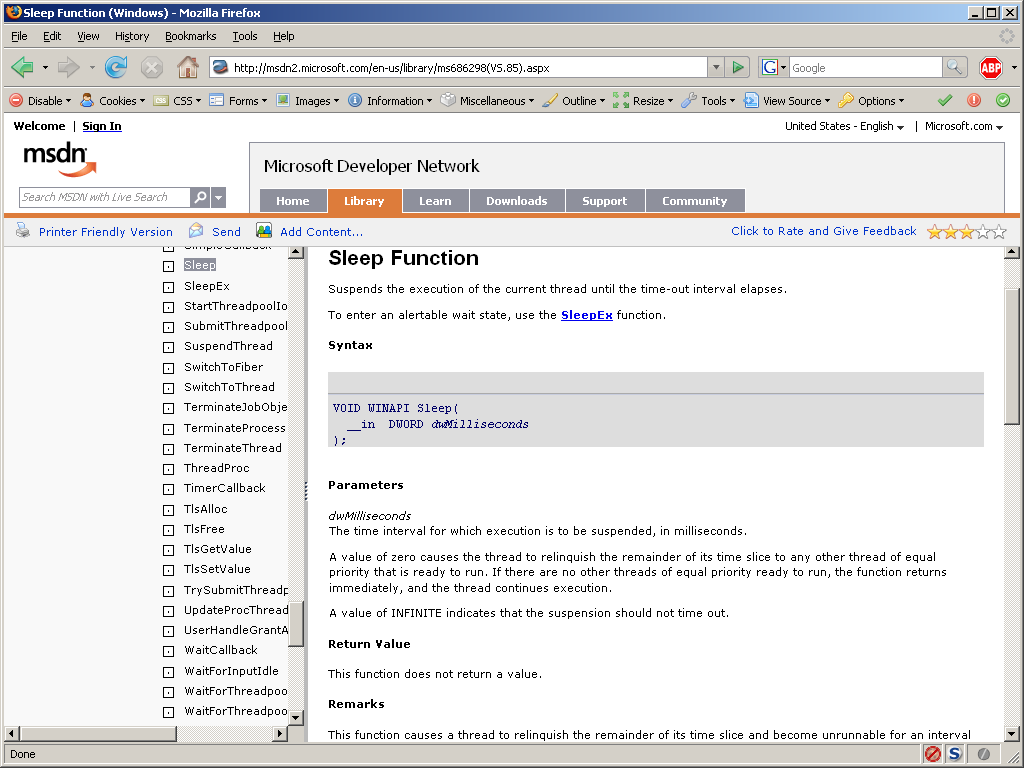
Task: Open the View Source dropdown
Action: pos(787,101)
